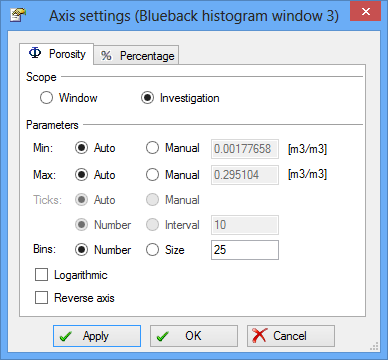
Task: Select the greyed Ticks Interval radio
Action: 152,225
